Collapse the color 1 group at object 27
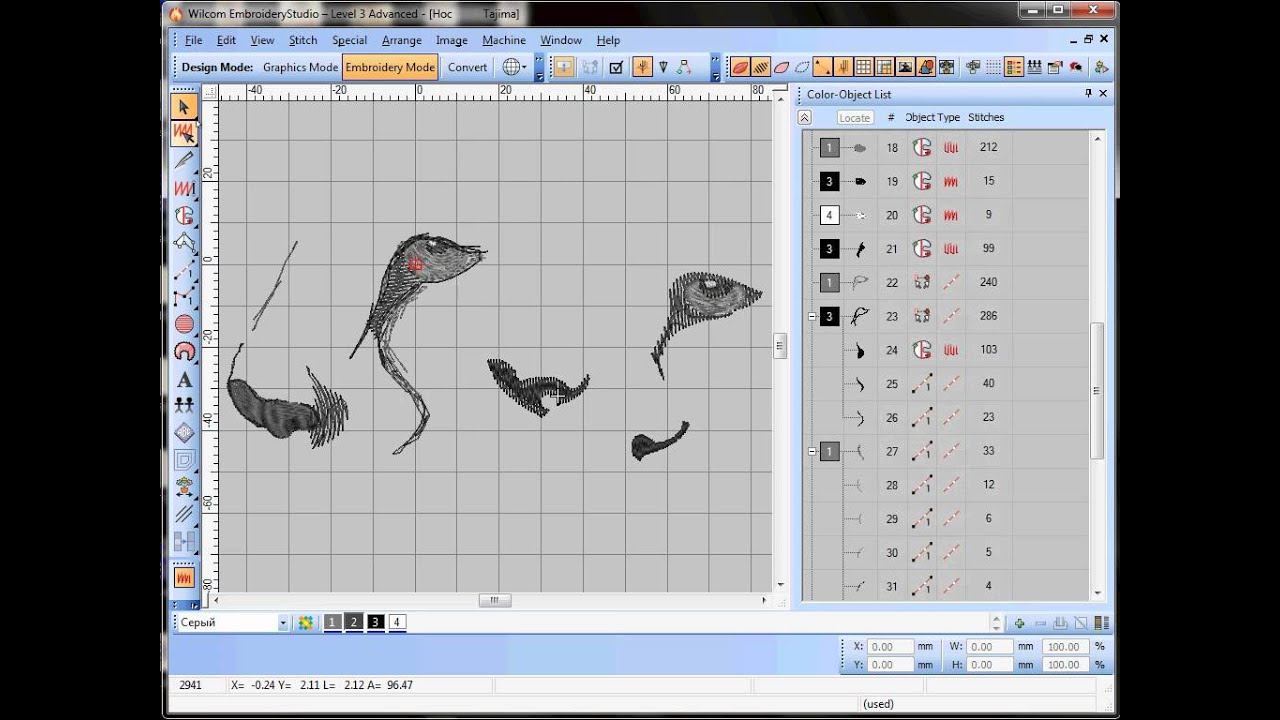This screenshot has width=1280, height=720. (x=812, y=452)
